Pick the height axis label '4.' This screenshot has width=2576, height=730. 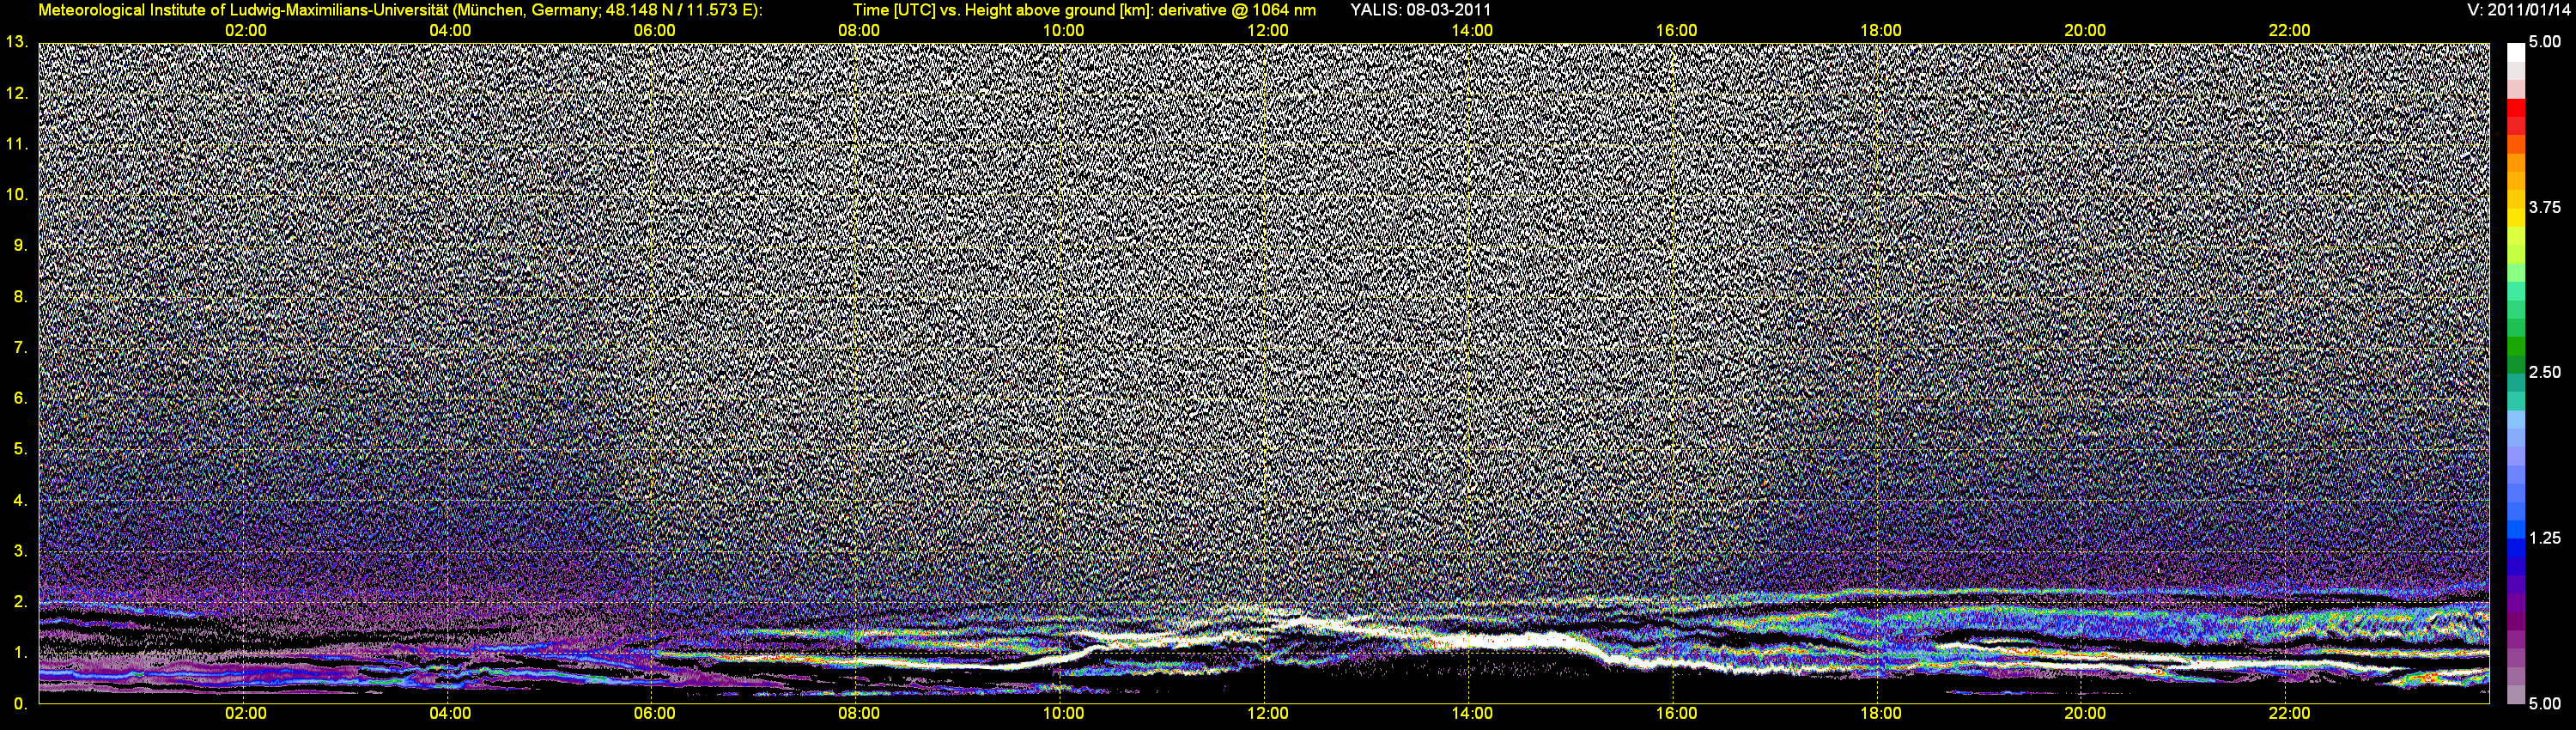[20, 500]
